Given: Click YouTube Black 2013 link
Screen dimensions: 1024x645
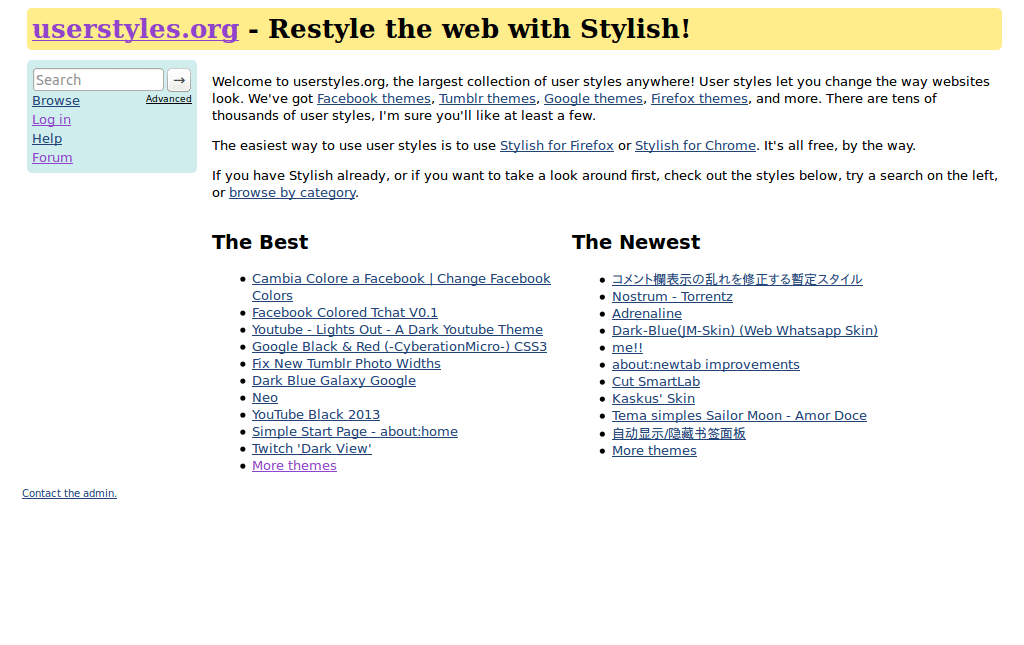Looking at the screenshot, I should point(315,414).
